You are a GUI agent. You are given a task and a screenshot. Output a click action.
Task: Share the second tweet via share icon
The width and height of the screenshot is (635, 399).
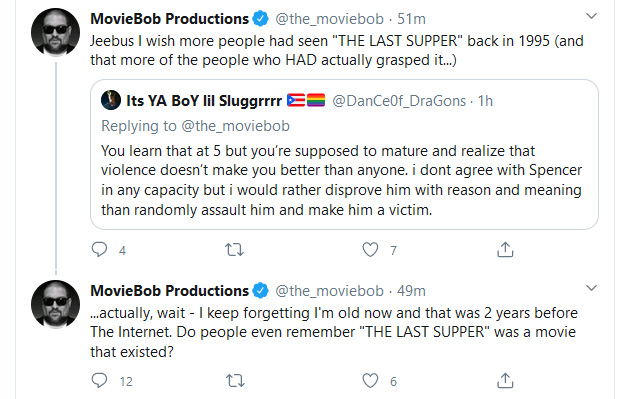(505, 381)
